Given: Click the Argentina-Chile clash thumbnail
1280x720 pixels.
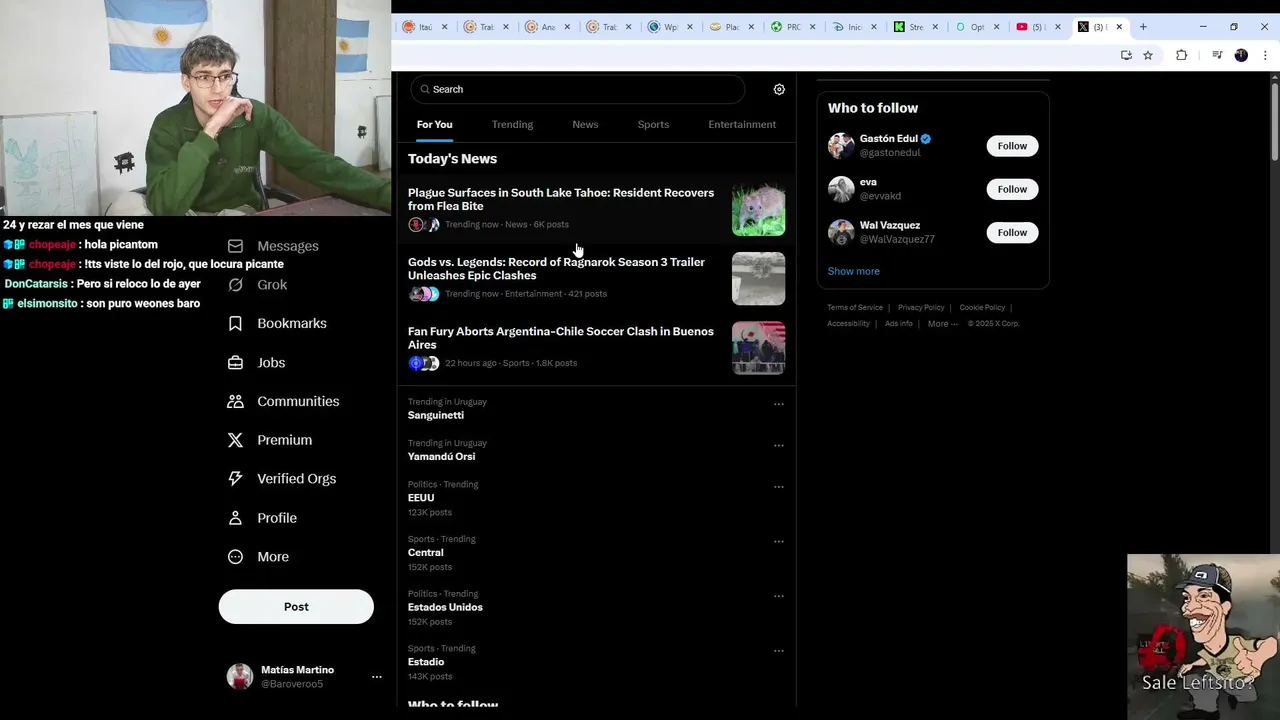Looking at the screenshot, I should click(758, 348).
